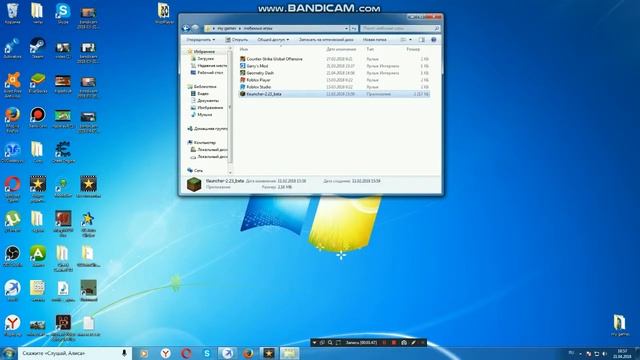Select the tlauncher-2.23_beta file
Viewport: 640px width, 360px height.
tap(334, 94)
